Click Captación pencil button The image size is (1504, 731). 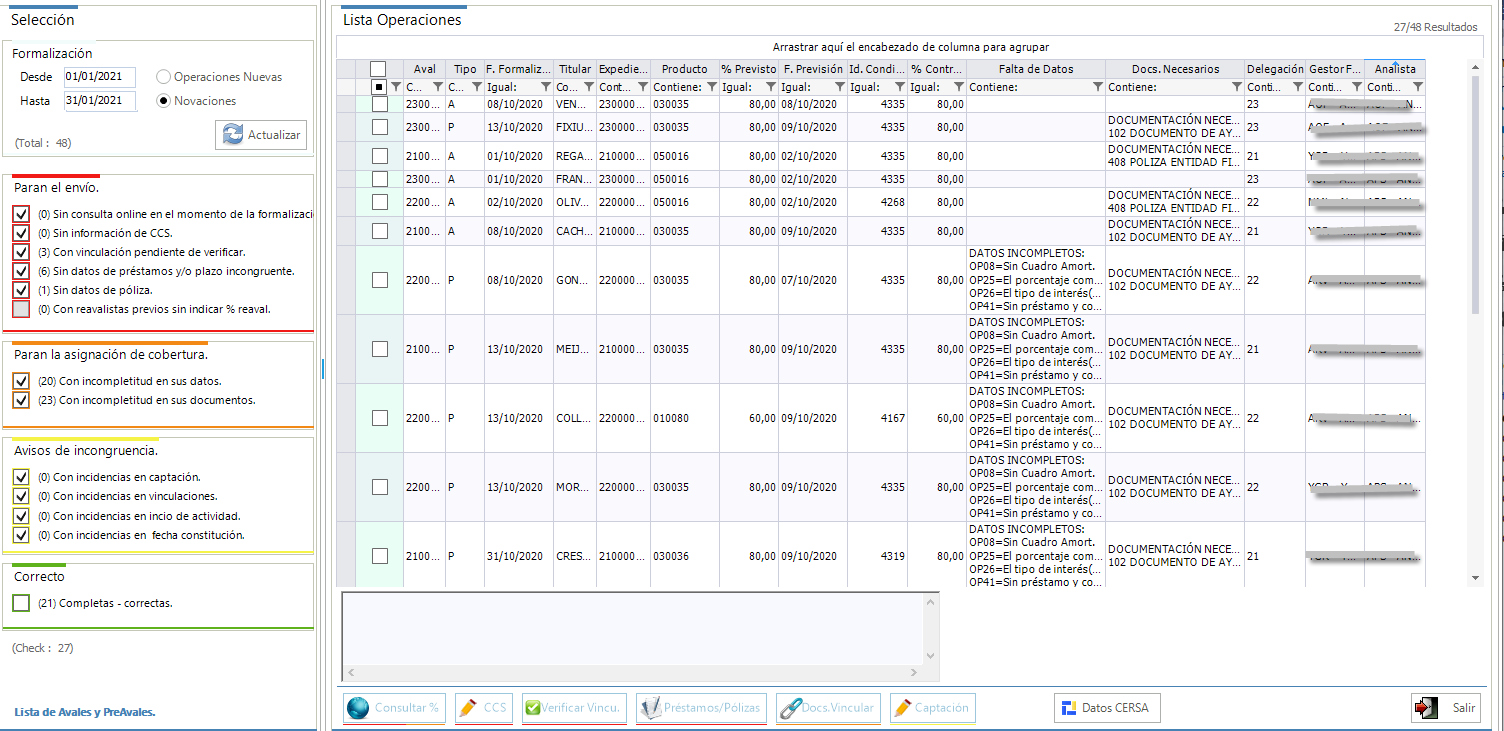(932, 708)
